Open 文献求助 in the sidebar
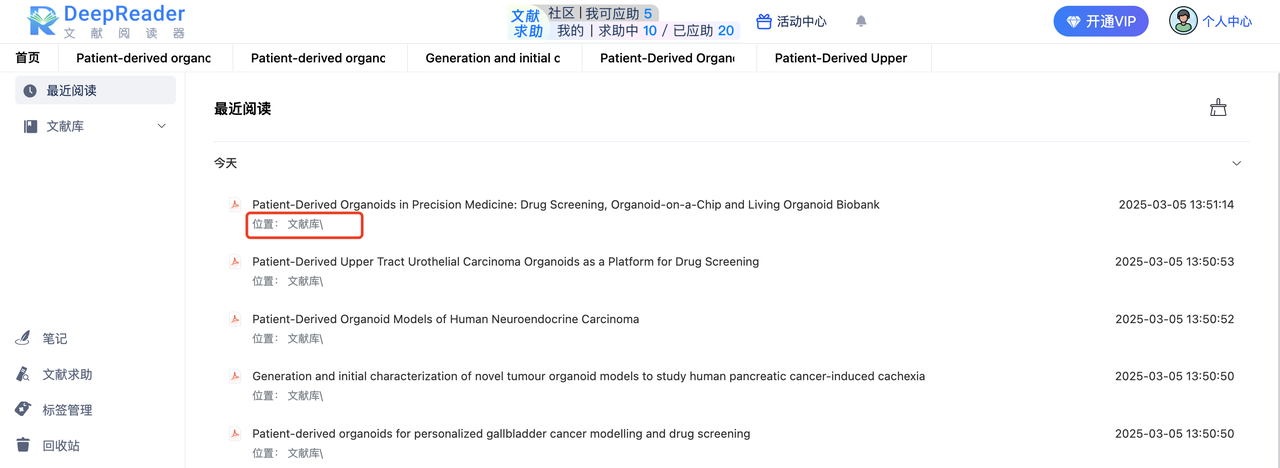This screenshot has height=468, width=1280. coord(67,374)
